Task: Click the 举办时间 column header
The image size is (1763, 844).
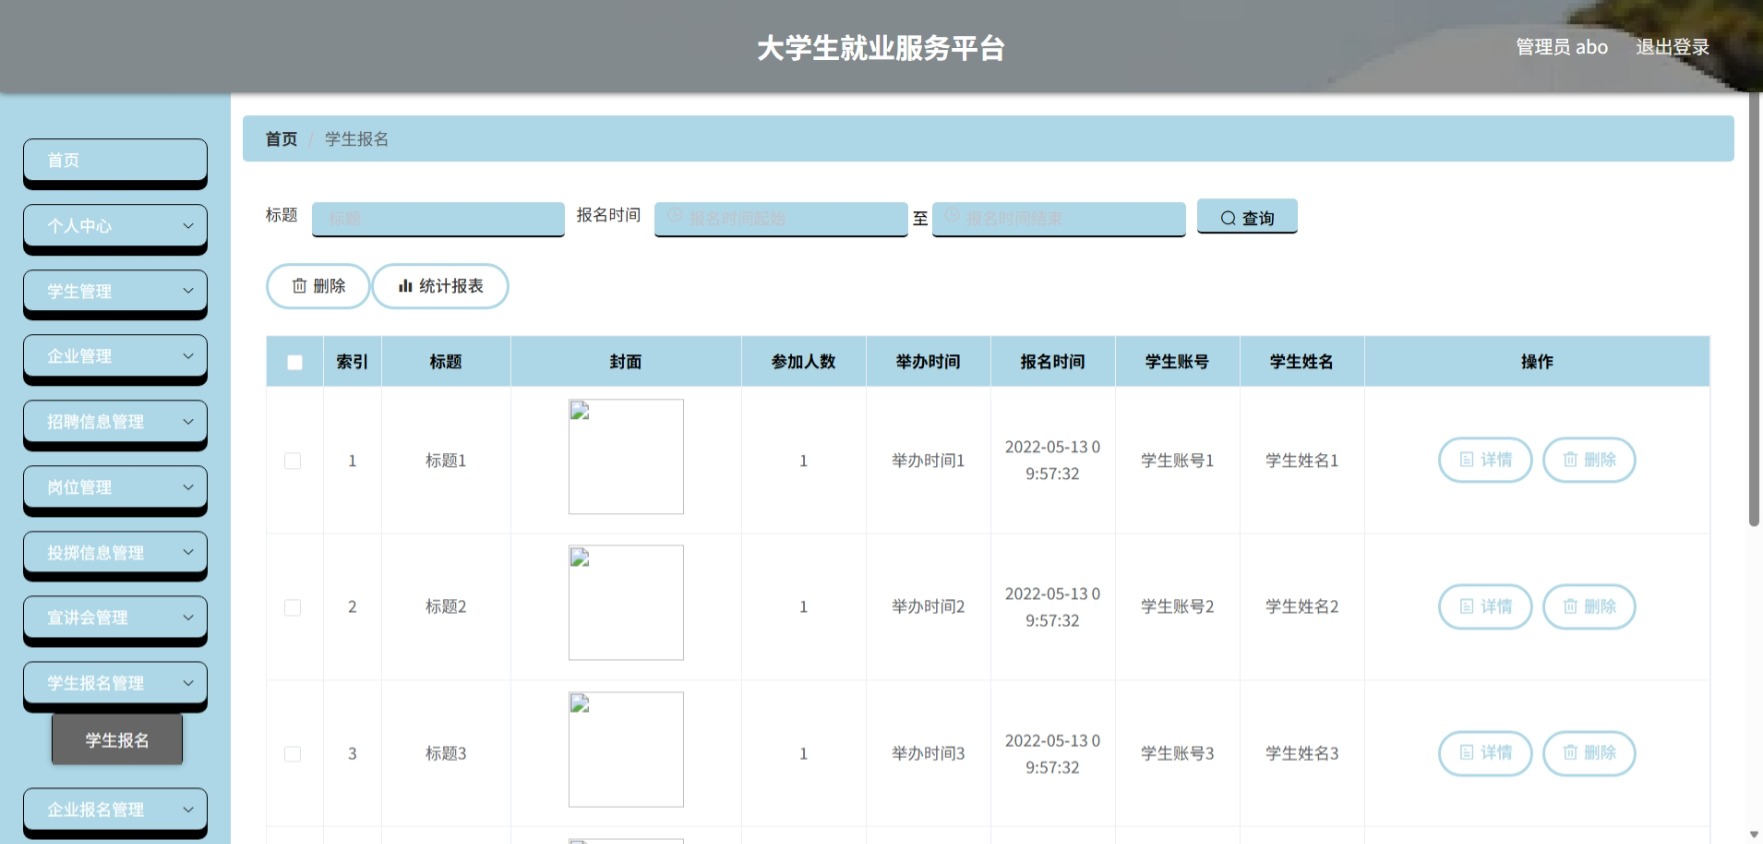Action: pos(928,362)
